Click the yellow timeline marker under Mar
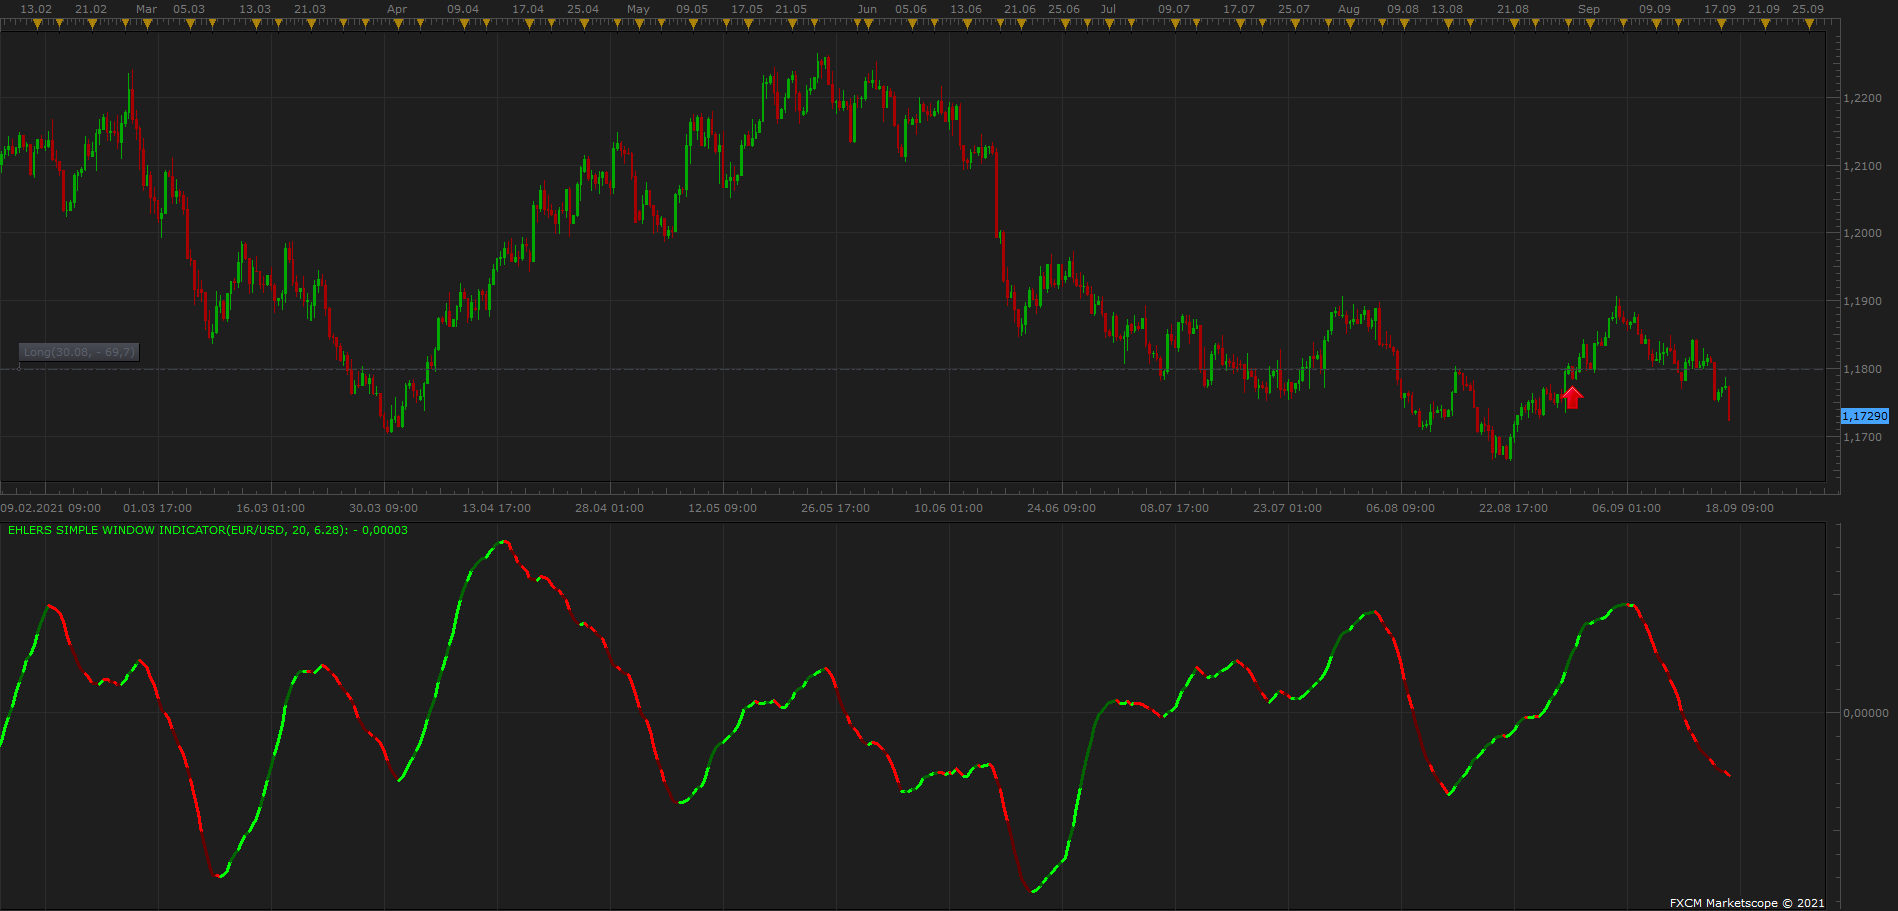 tap(147, 24)
